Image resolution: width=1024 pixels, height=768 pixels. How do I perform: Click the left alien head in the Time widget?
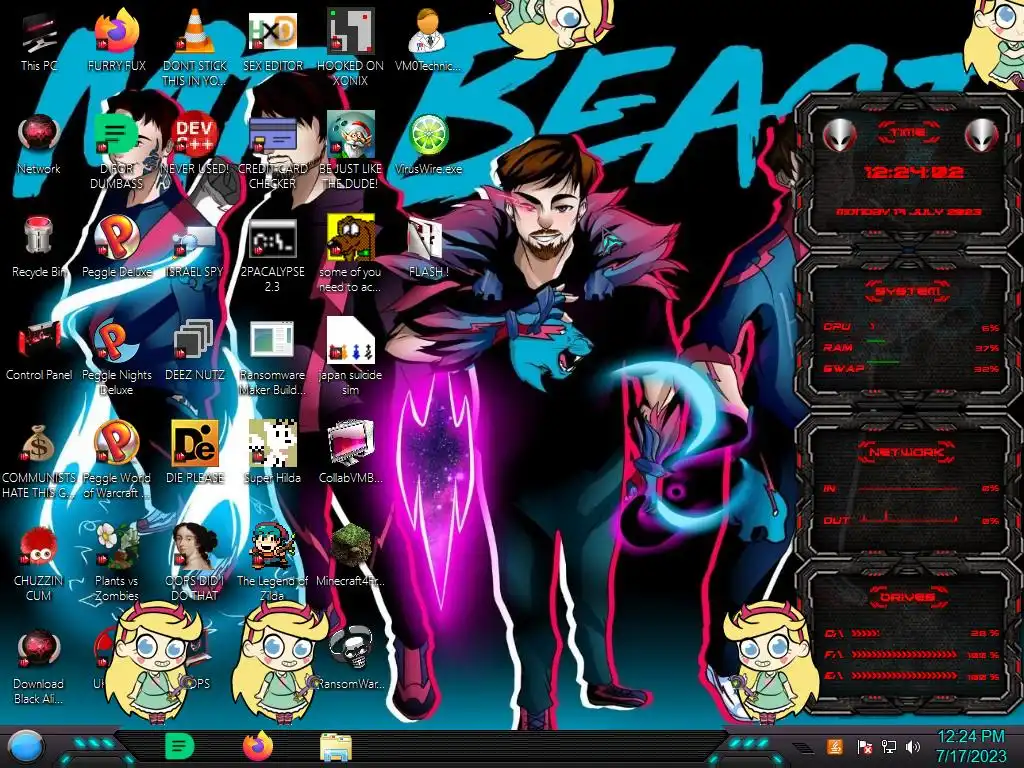[x=839, y=136]
